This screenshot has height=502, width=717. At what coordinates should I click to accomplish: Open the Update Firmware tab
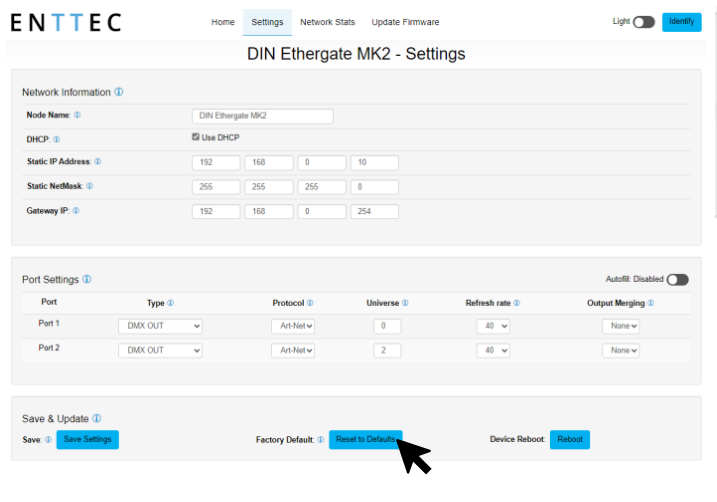coord(405,22)
